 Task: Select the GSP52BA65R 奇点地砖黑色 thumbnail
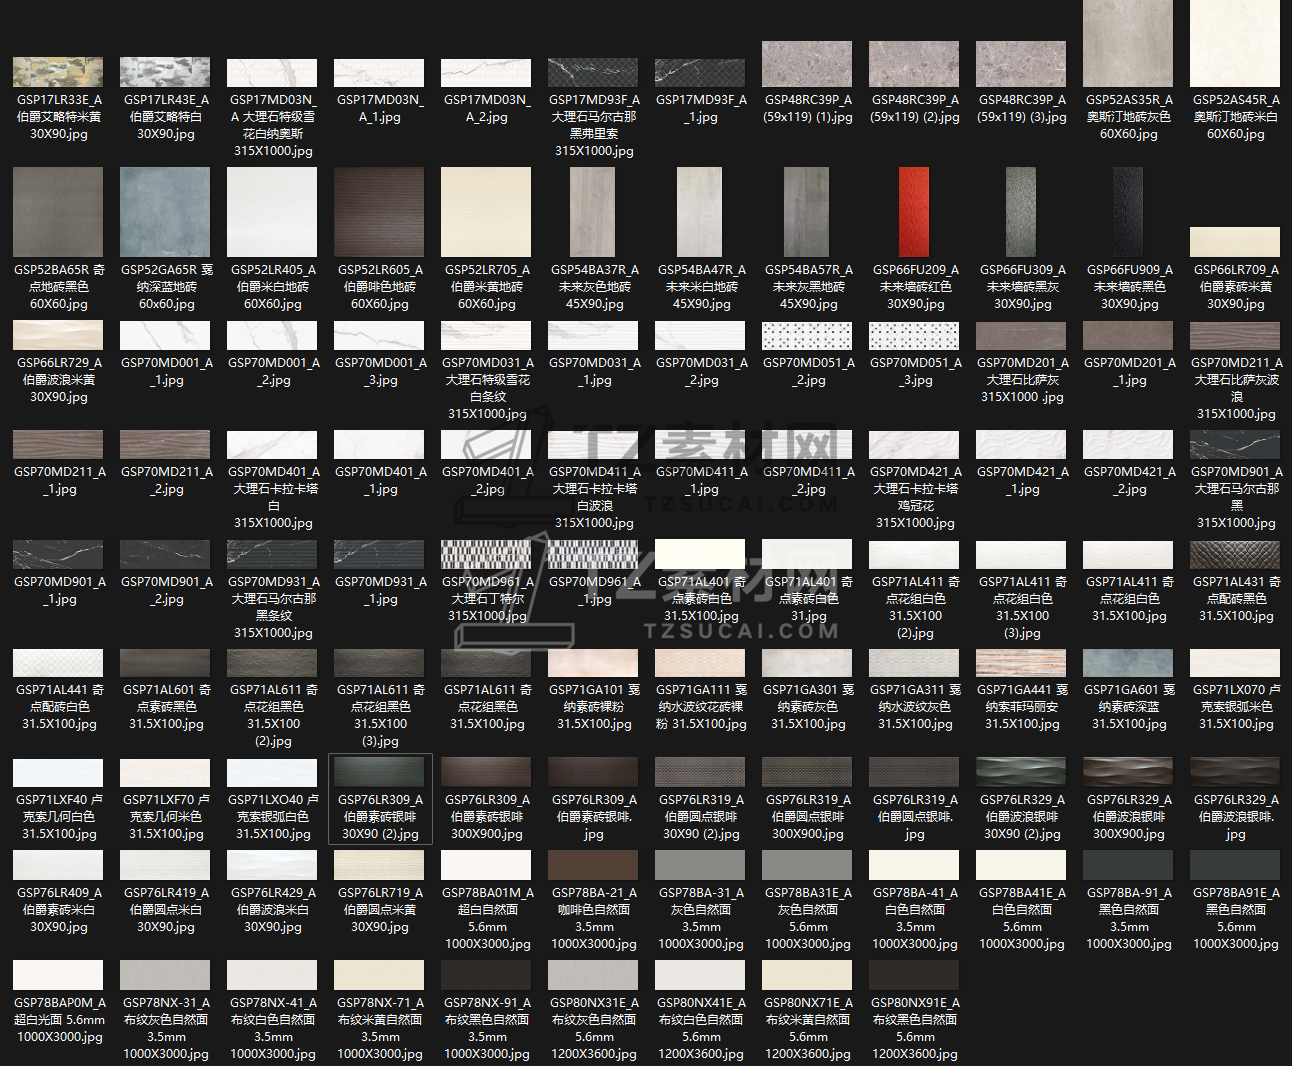pos(58,212)
